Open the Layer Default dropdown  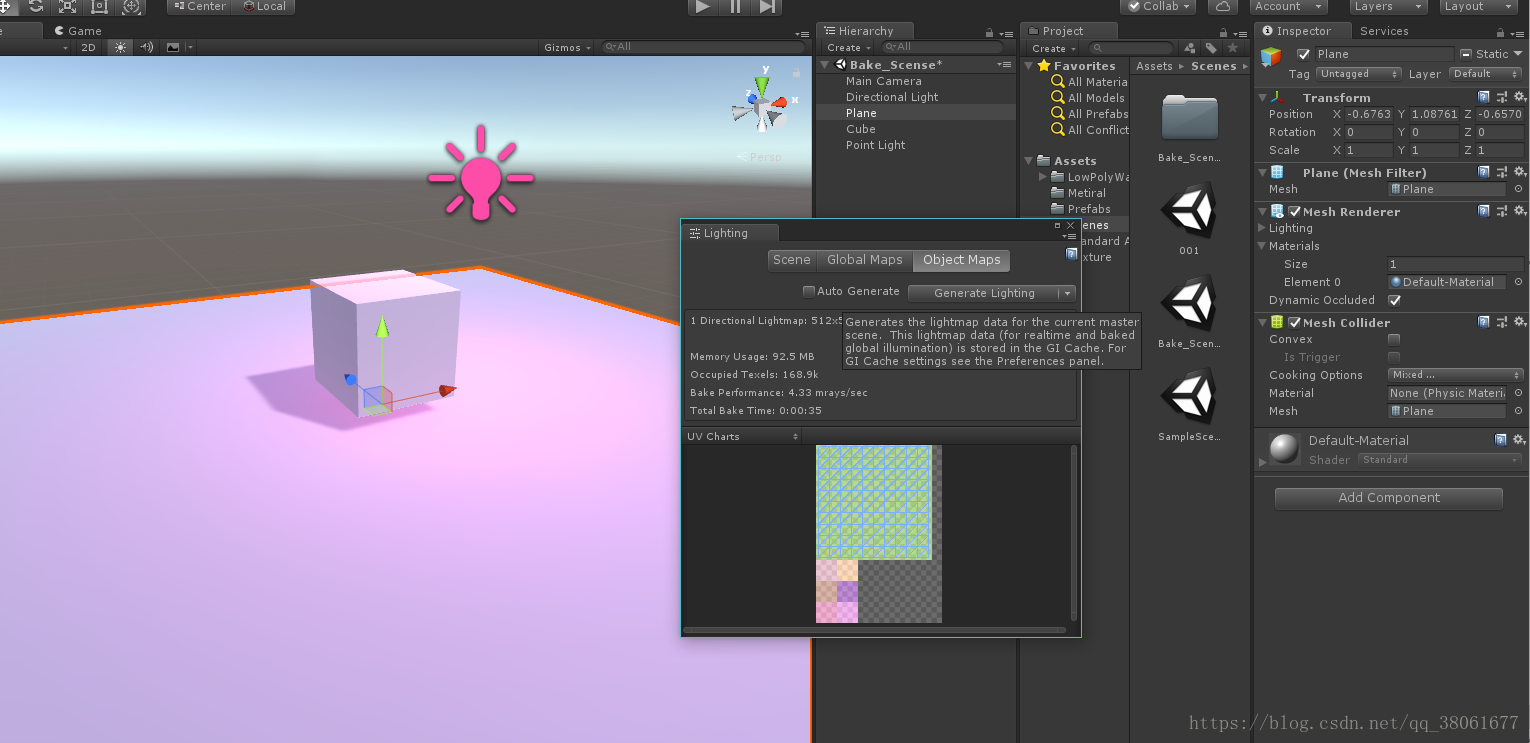point(1484,74)
